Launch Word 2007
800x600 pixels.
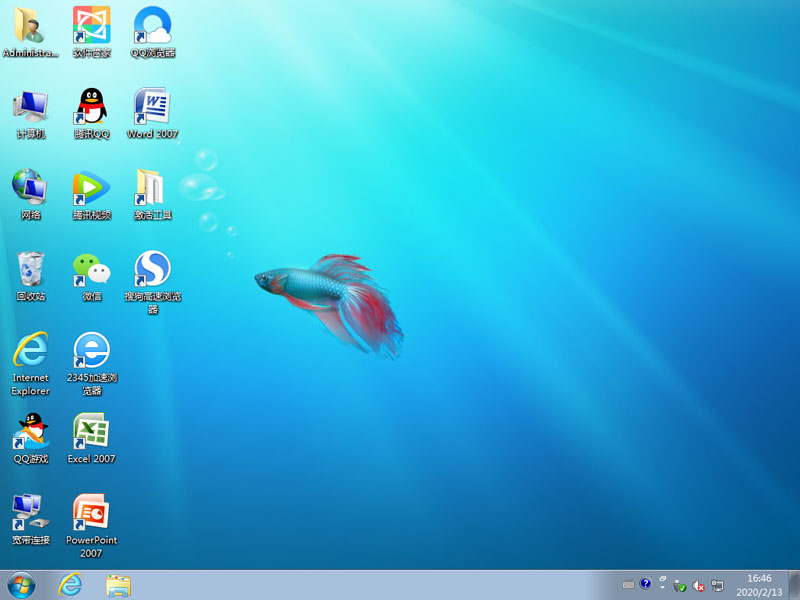(151, 110)
